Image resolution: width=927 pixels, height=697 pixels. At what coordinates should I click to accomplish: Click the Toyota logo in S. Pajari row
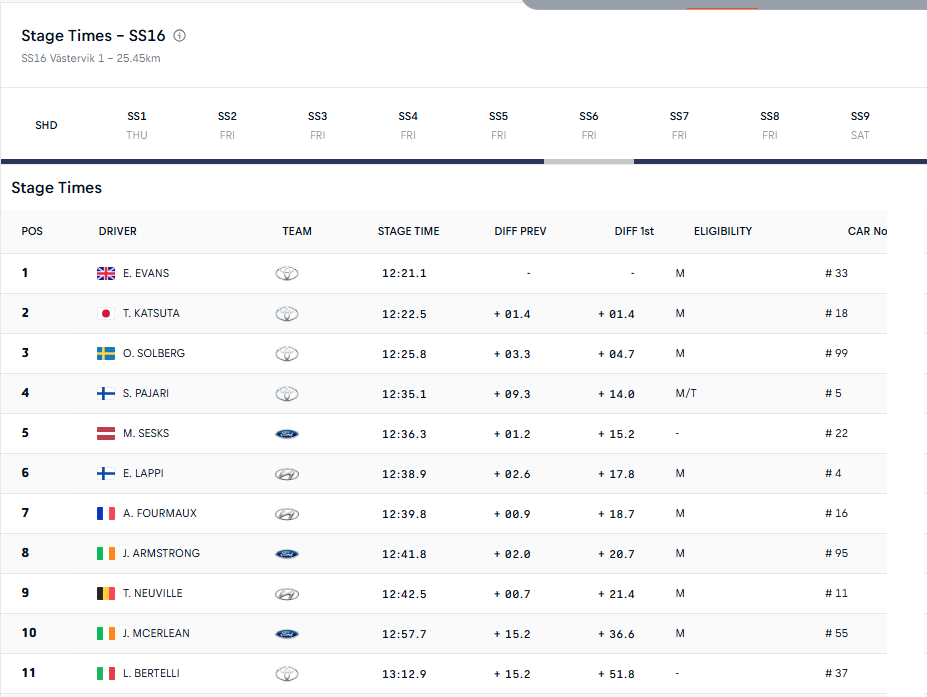click(x=287, y=394)
